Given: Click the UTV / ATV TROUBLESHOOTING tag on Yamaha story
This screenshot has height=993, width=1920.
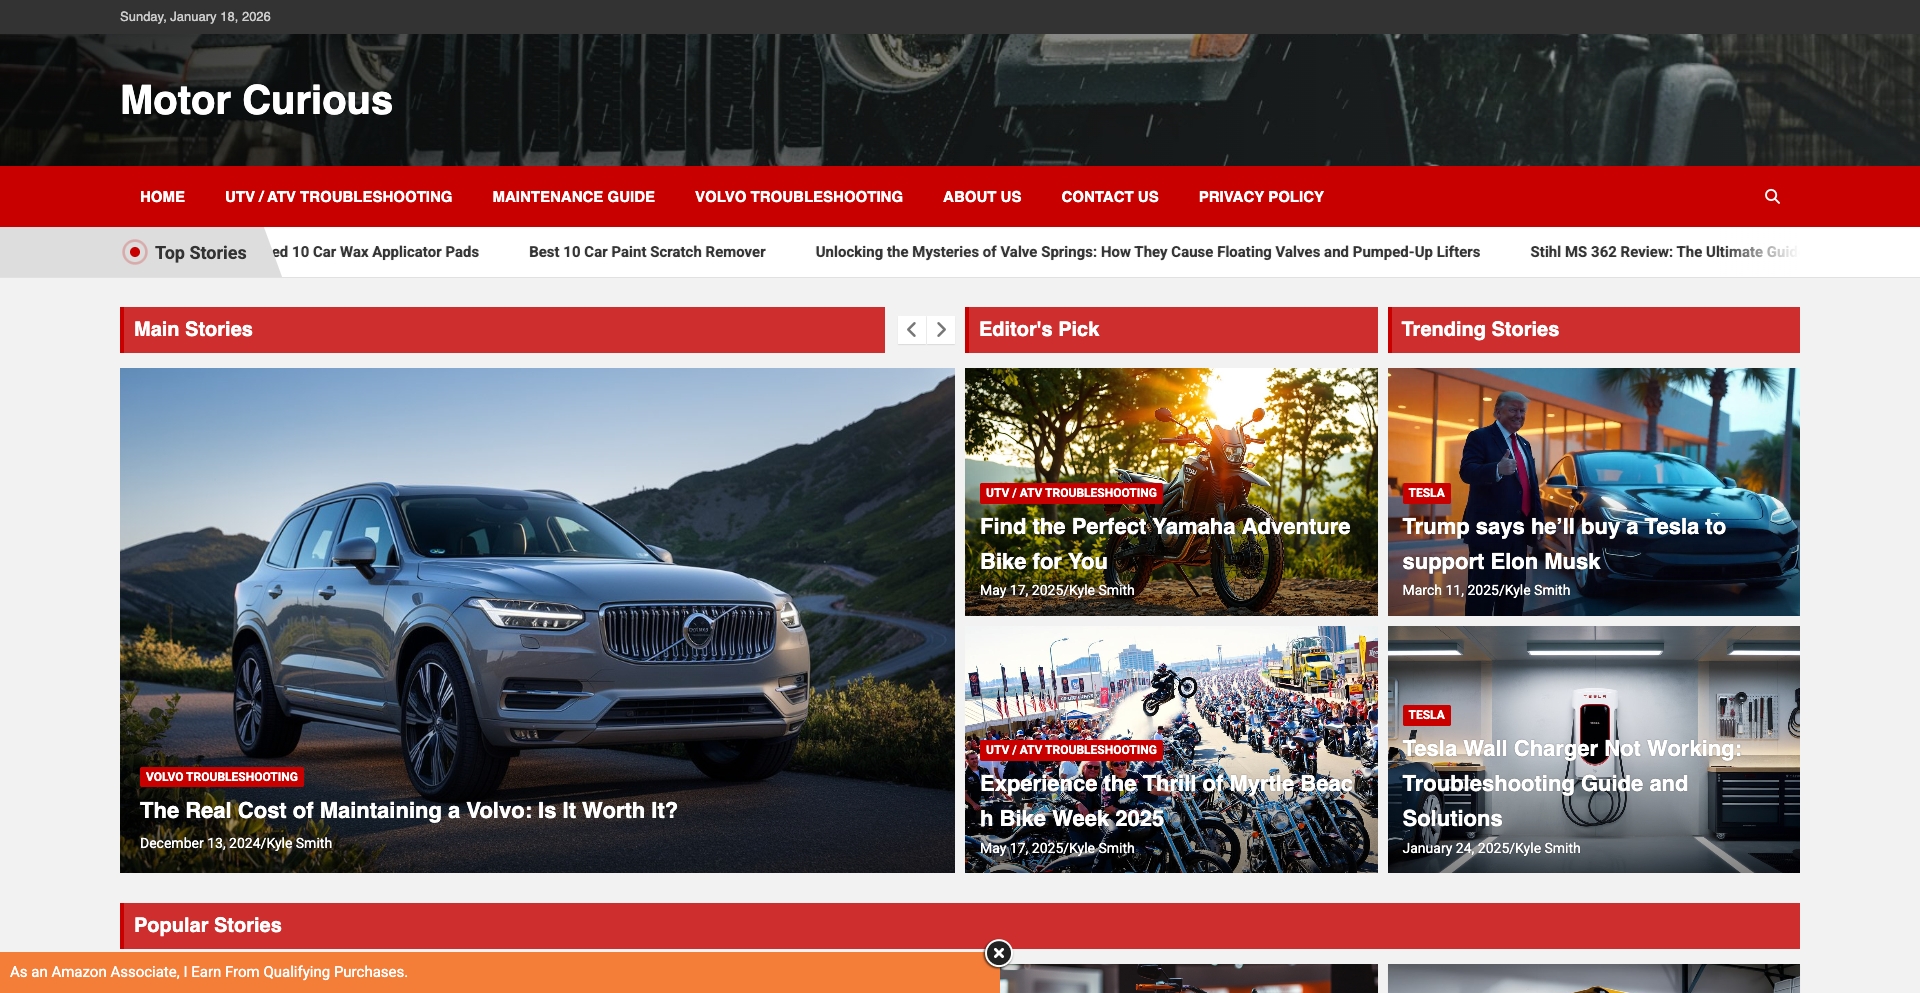Looking at the screenshot, I should (1070, 492).
